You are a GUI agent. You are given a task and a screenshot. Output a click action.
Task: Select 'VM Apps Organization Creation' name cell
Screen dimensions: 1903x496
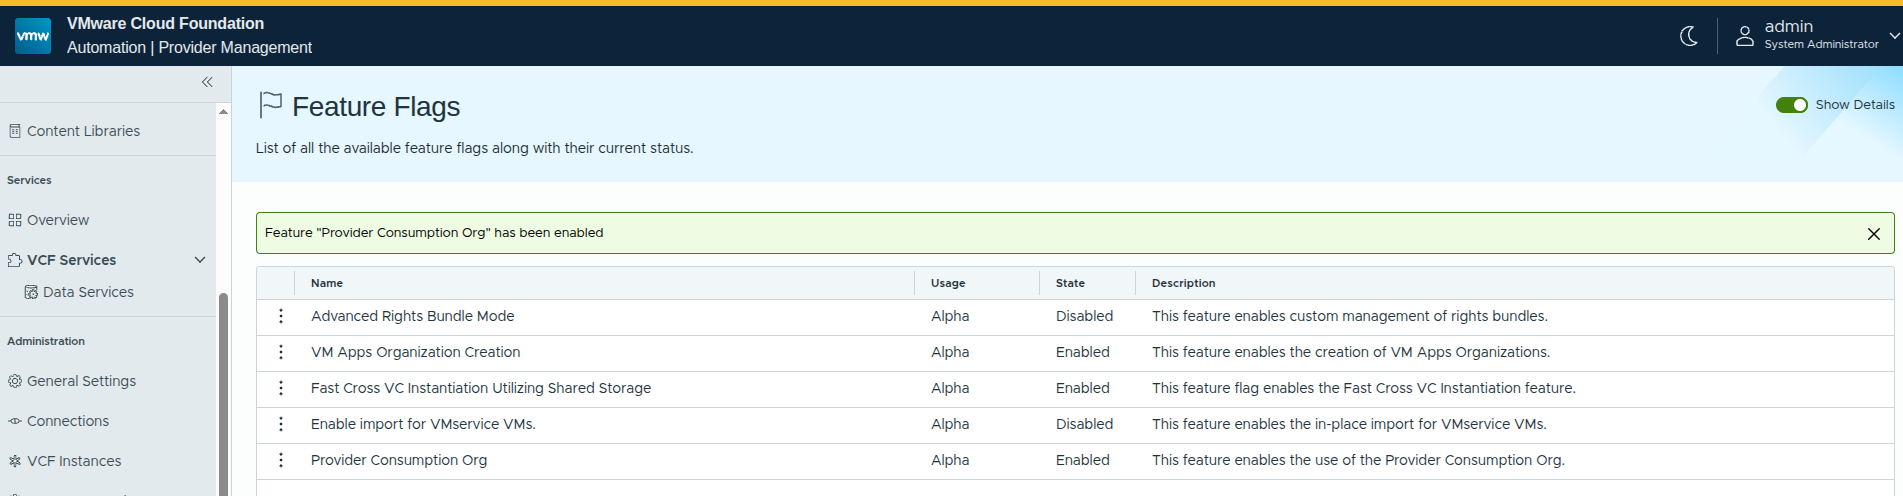coord(415,352)
